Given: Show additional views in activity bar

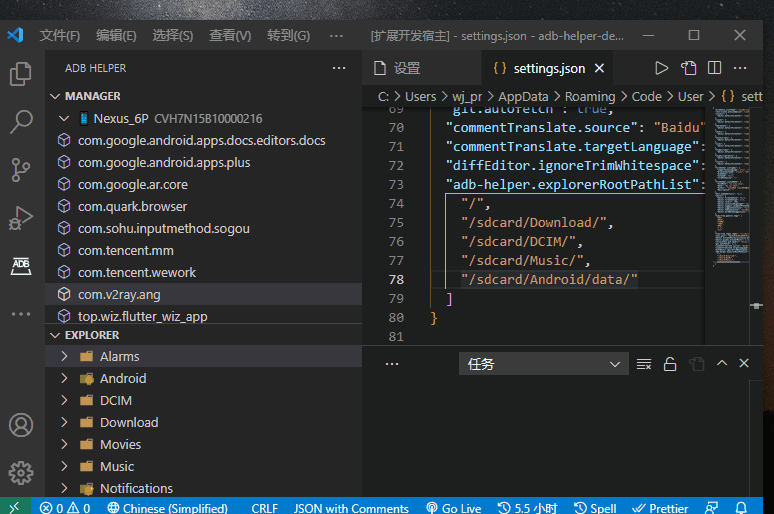Looking at the screenshot, I should pyautogui.click(x=21, y=314).
